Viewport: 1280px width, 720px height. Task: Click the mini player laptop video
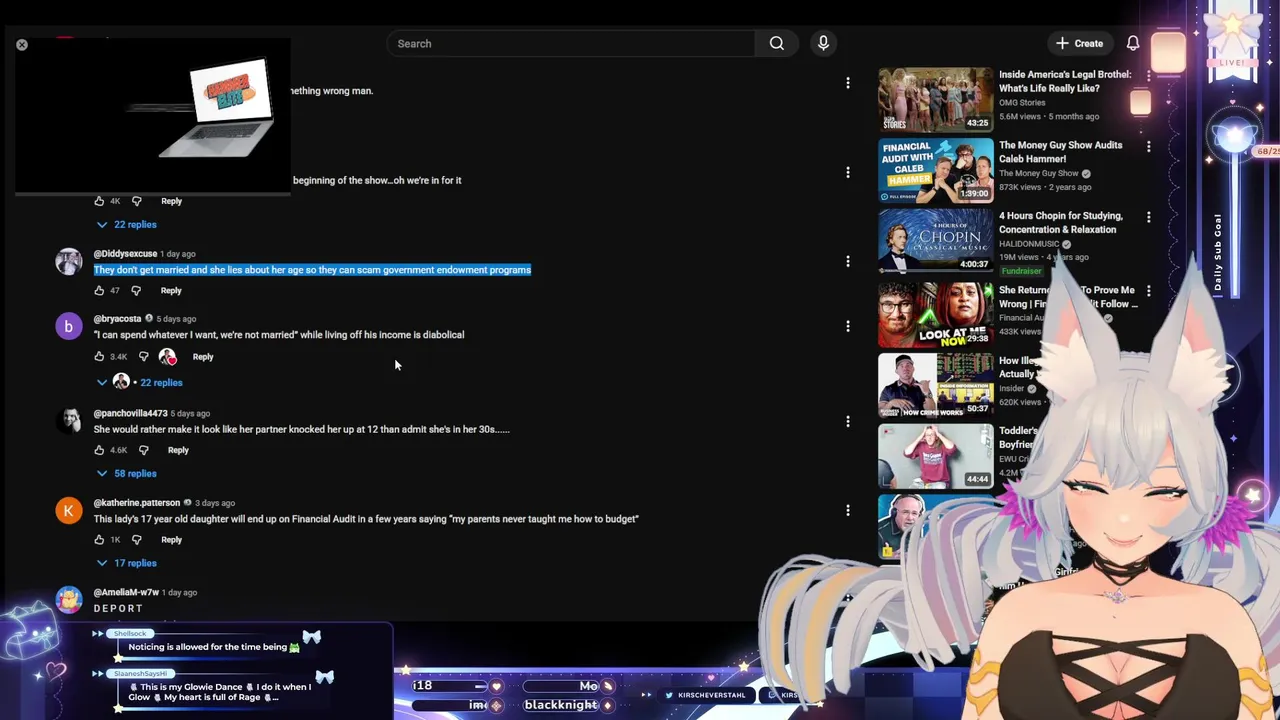[x=153, y=115]
